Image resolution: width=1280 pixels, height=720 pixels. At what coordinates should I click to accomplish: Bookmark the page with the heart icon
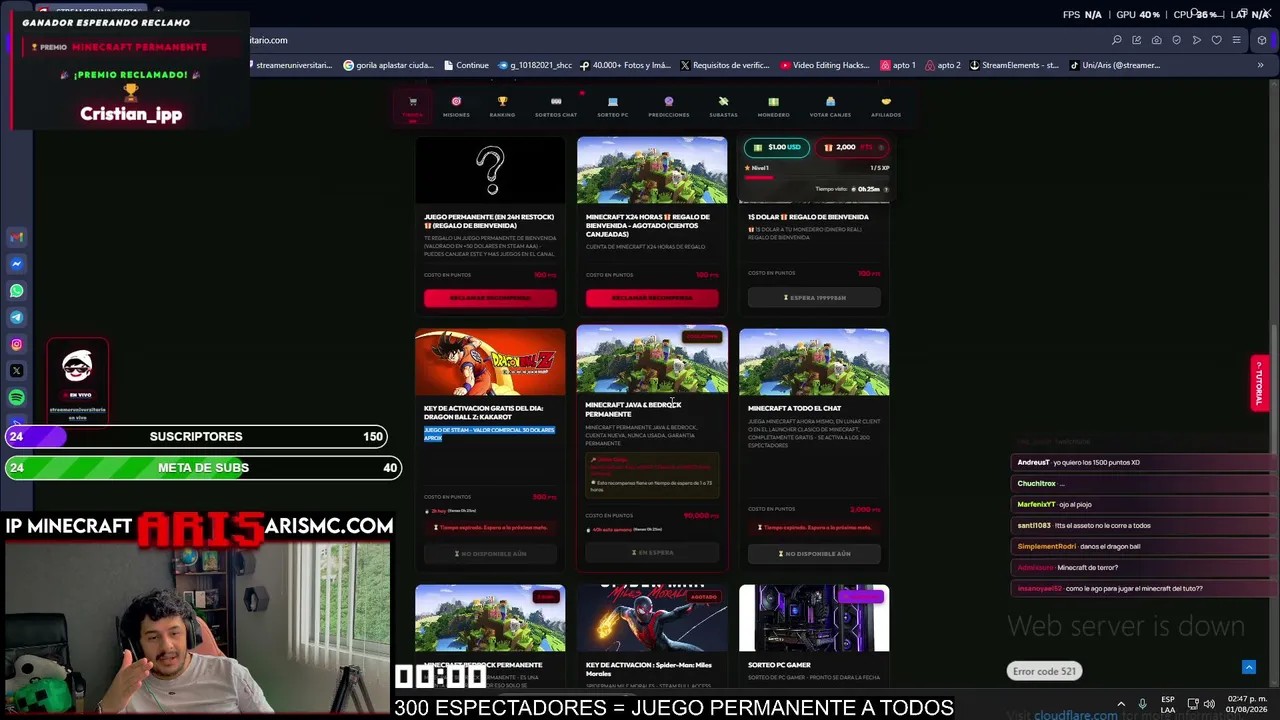pyautogui.click(x=1217, y=40)
